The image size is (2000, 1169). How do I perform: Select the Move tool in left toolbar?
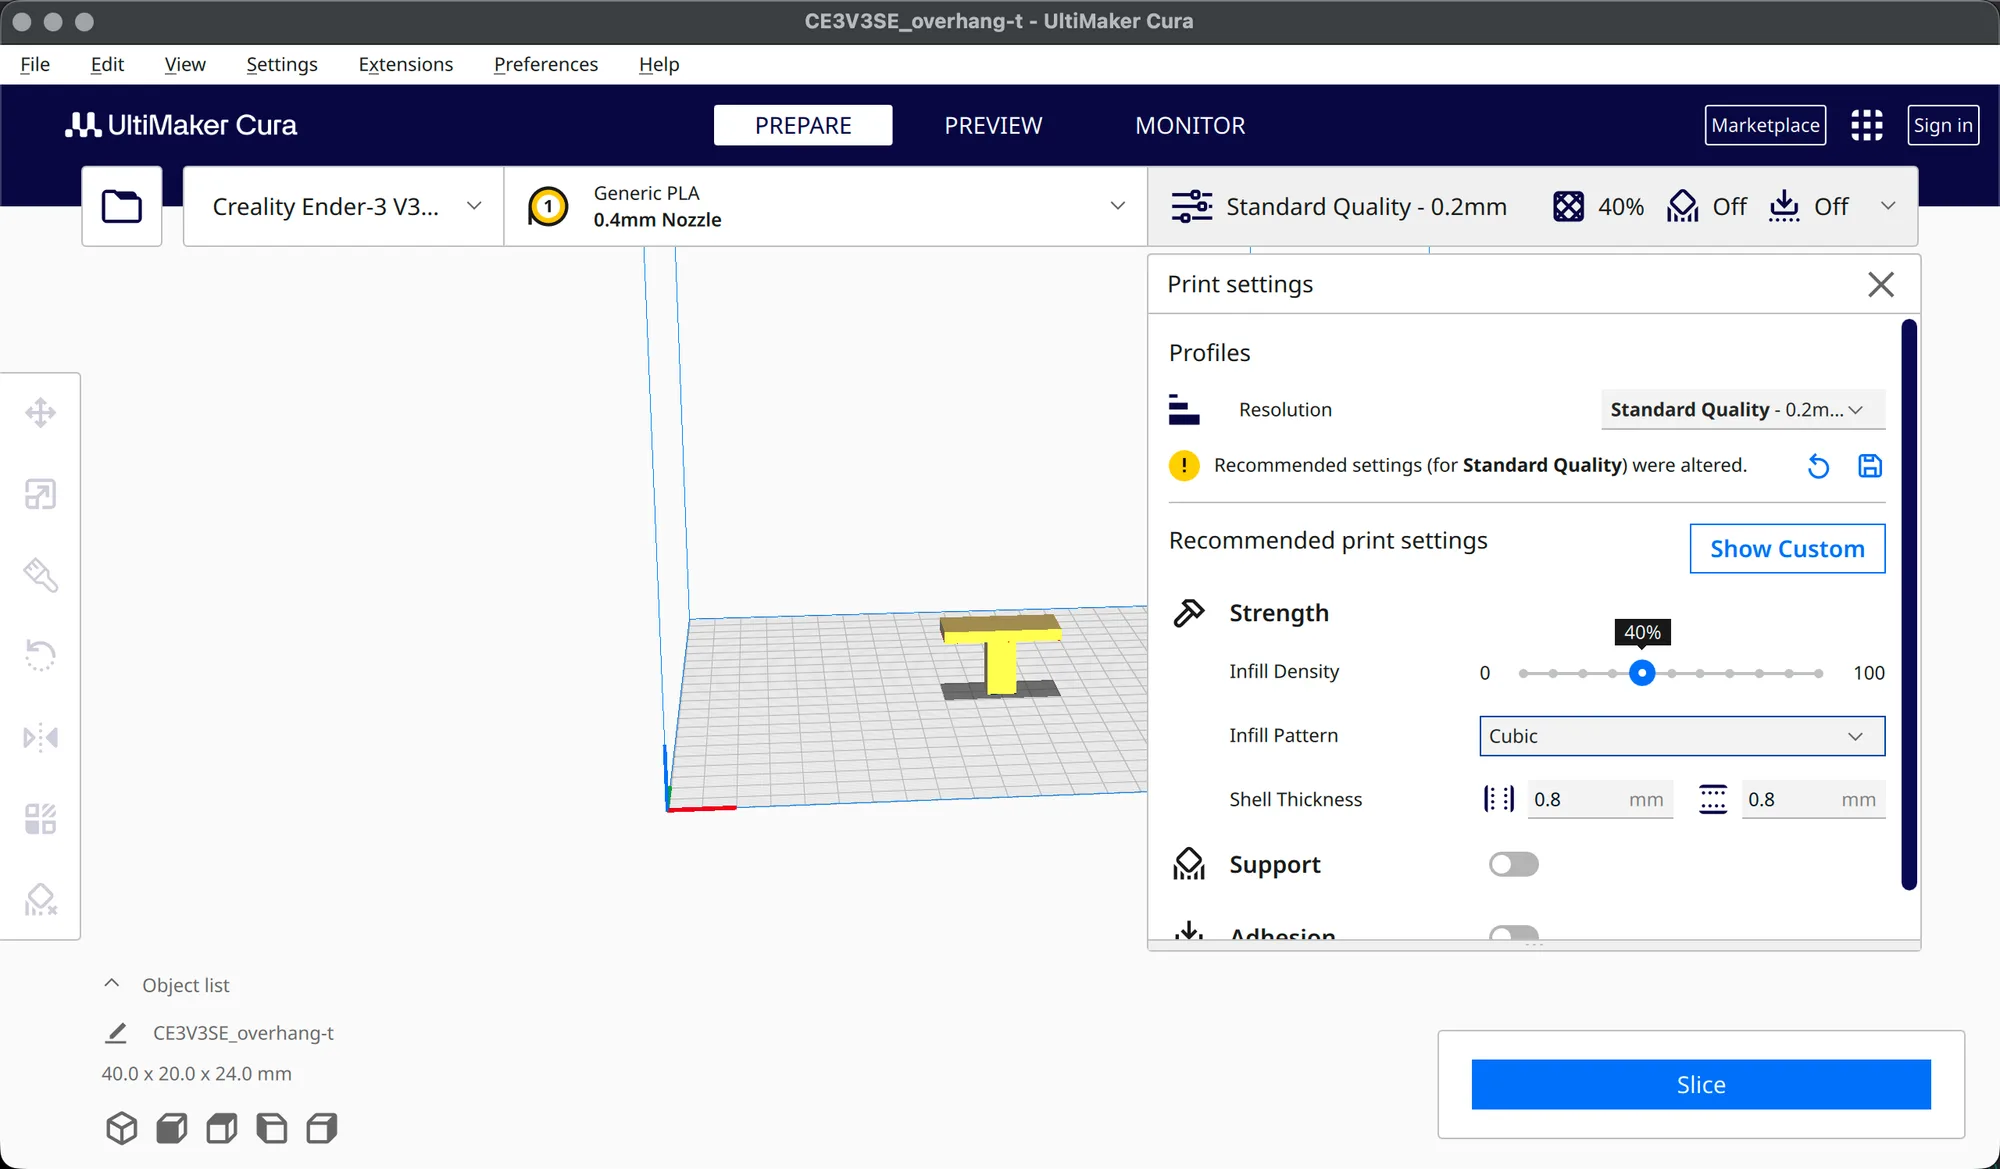click(40, 413)
